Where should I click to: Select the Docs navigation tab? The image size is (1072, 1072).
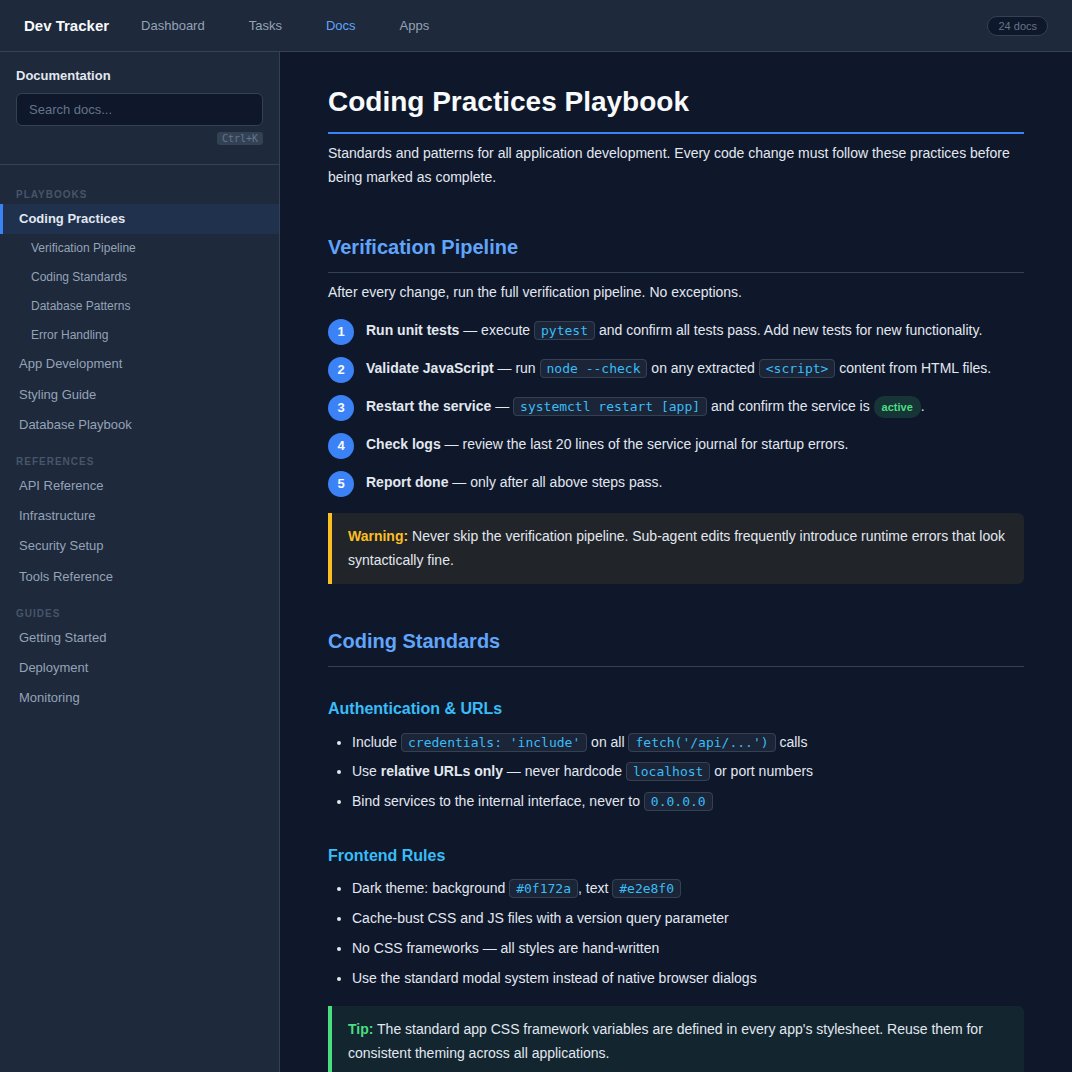(340, 26)
